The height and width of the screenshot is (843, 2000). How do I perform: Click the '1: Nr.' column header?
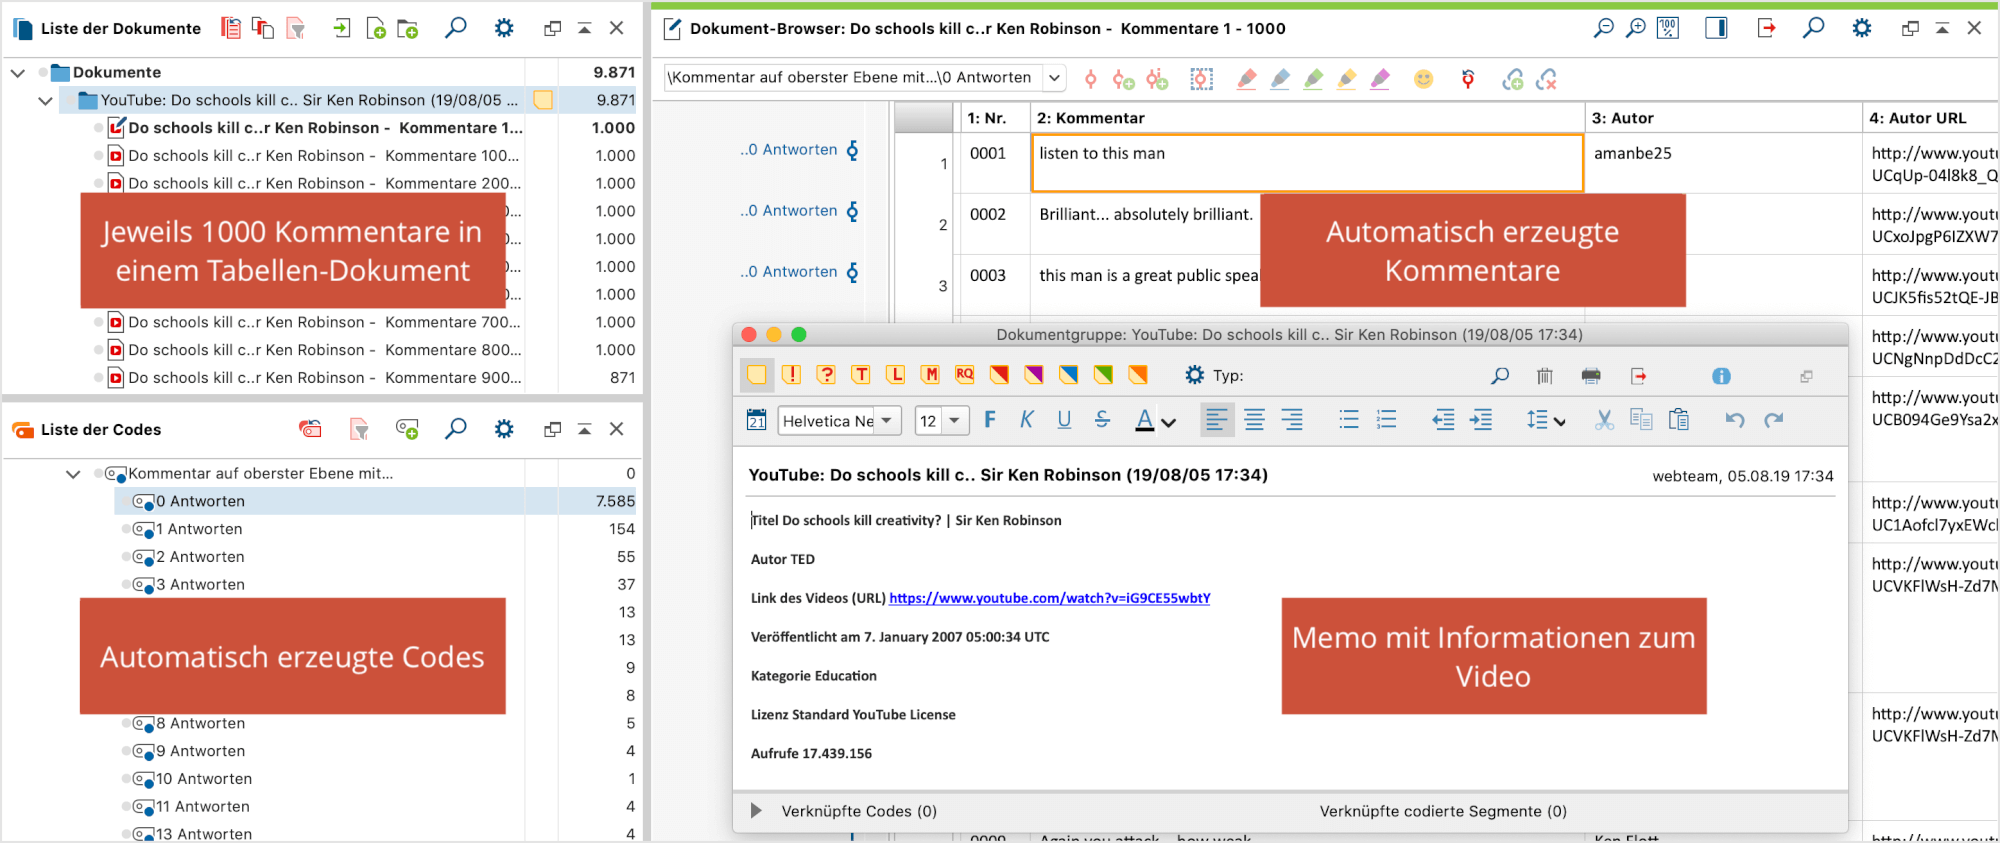(x=993, y=118)
